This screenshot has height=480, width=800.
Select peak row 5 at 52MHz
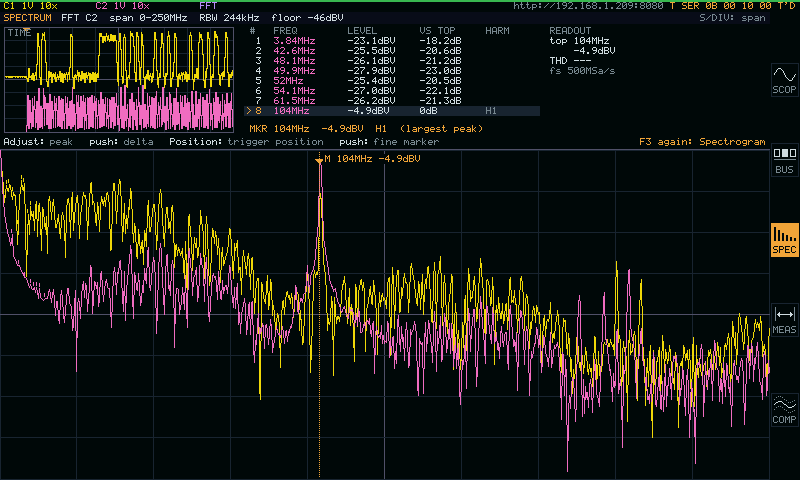point(392,81)
